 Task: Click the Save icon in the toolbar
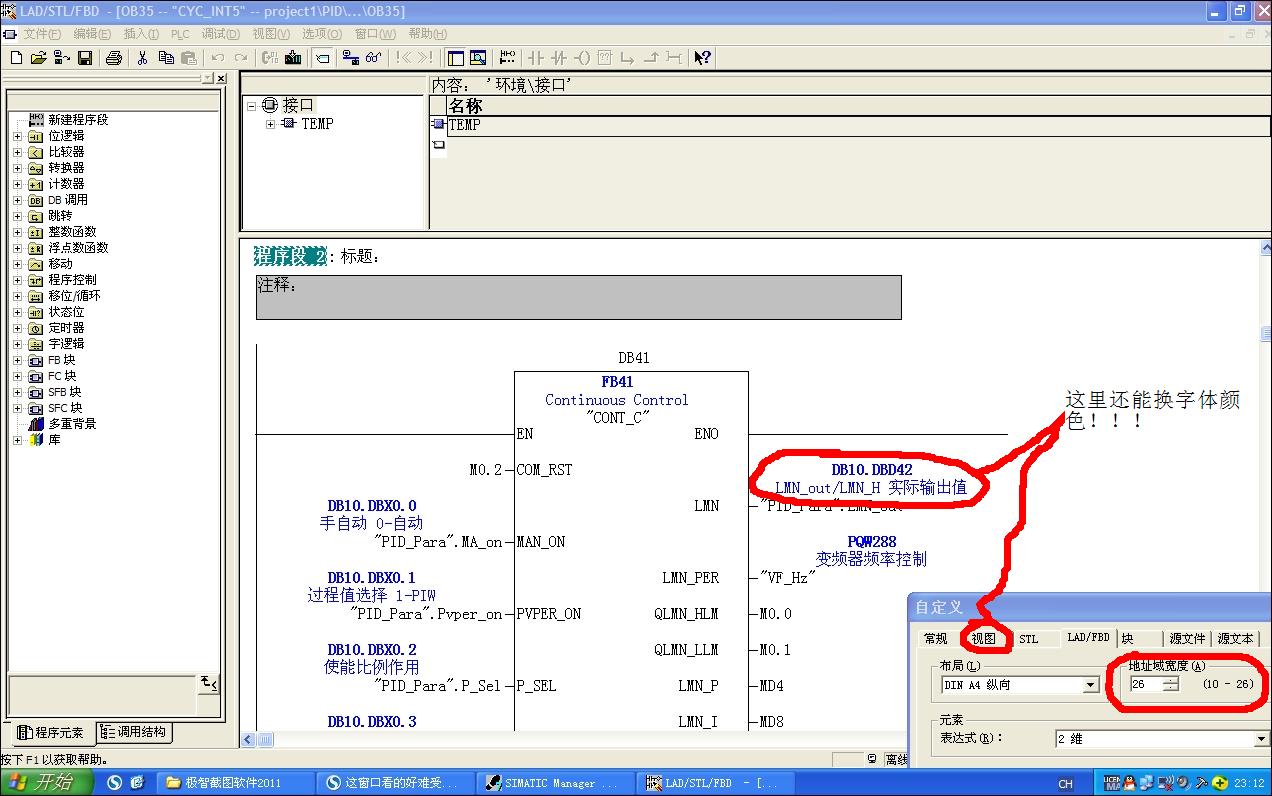click(x=85, y=58)
